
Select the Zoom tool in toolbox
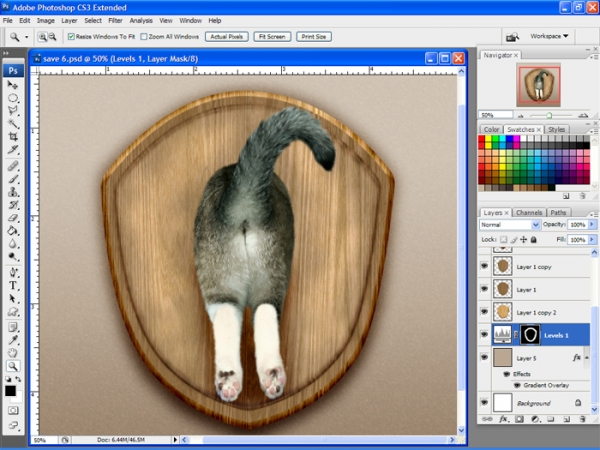pos(13,366)
